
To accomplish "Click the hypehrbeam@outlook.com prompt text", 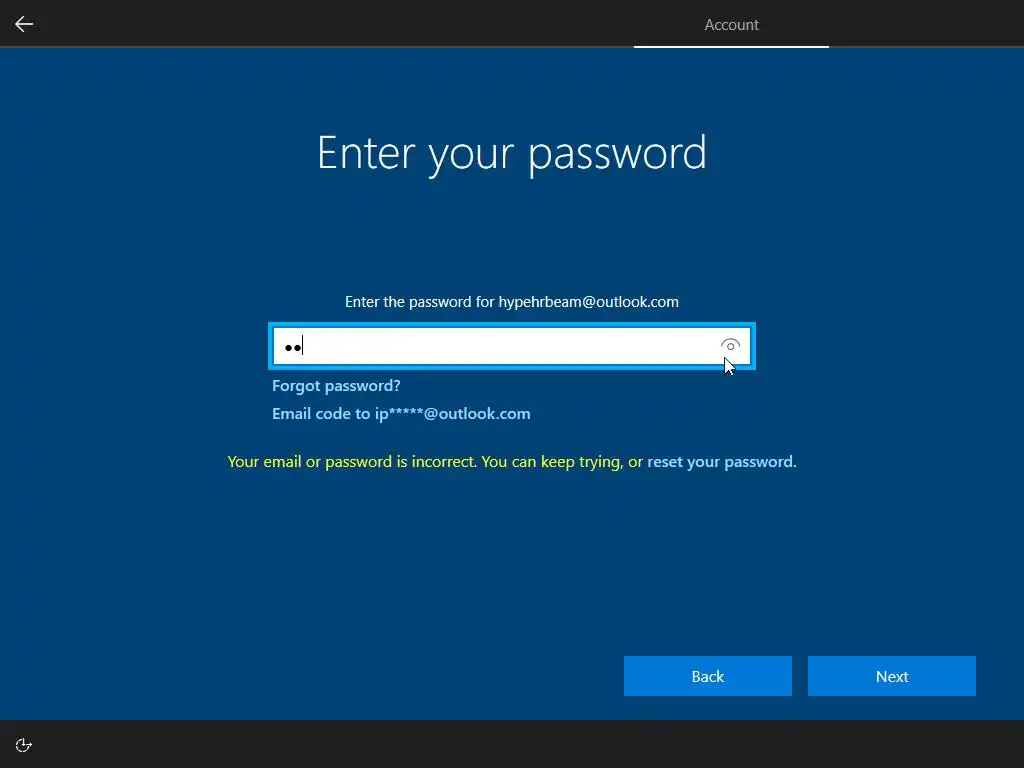I will tap(512, 302).
